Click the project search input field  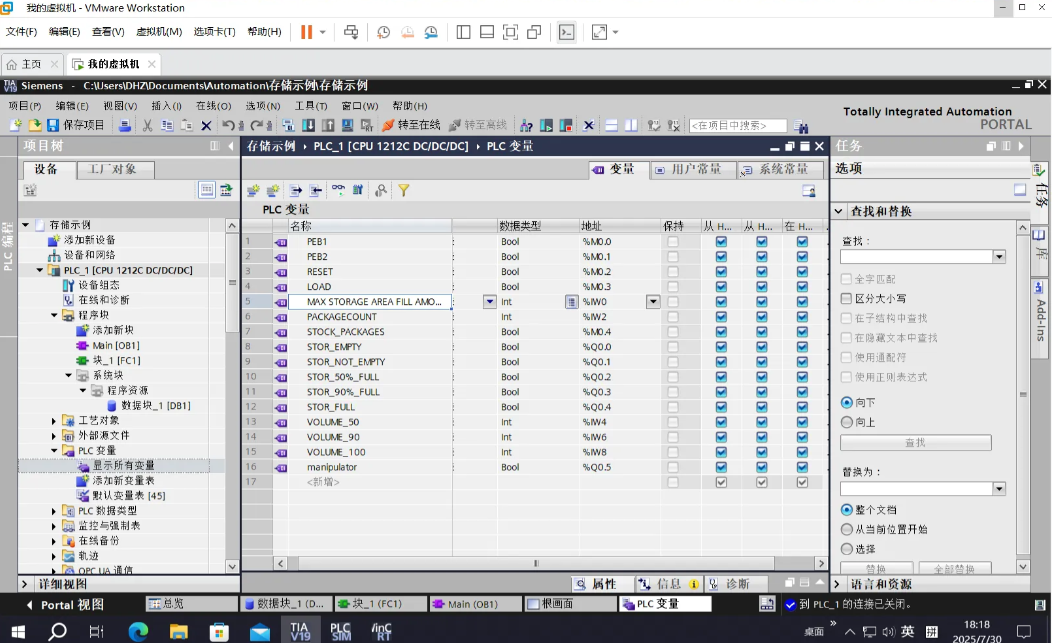[x=738, y=125]
